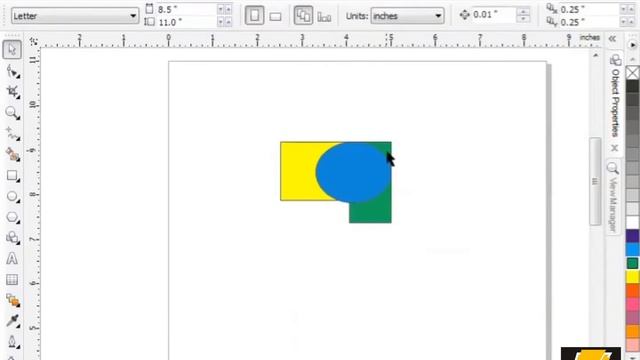This screenshot has width=640, height=360.
Task: Click the No Color swatch in palette
Action: coord(632,73)
